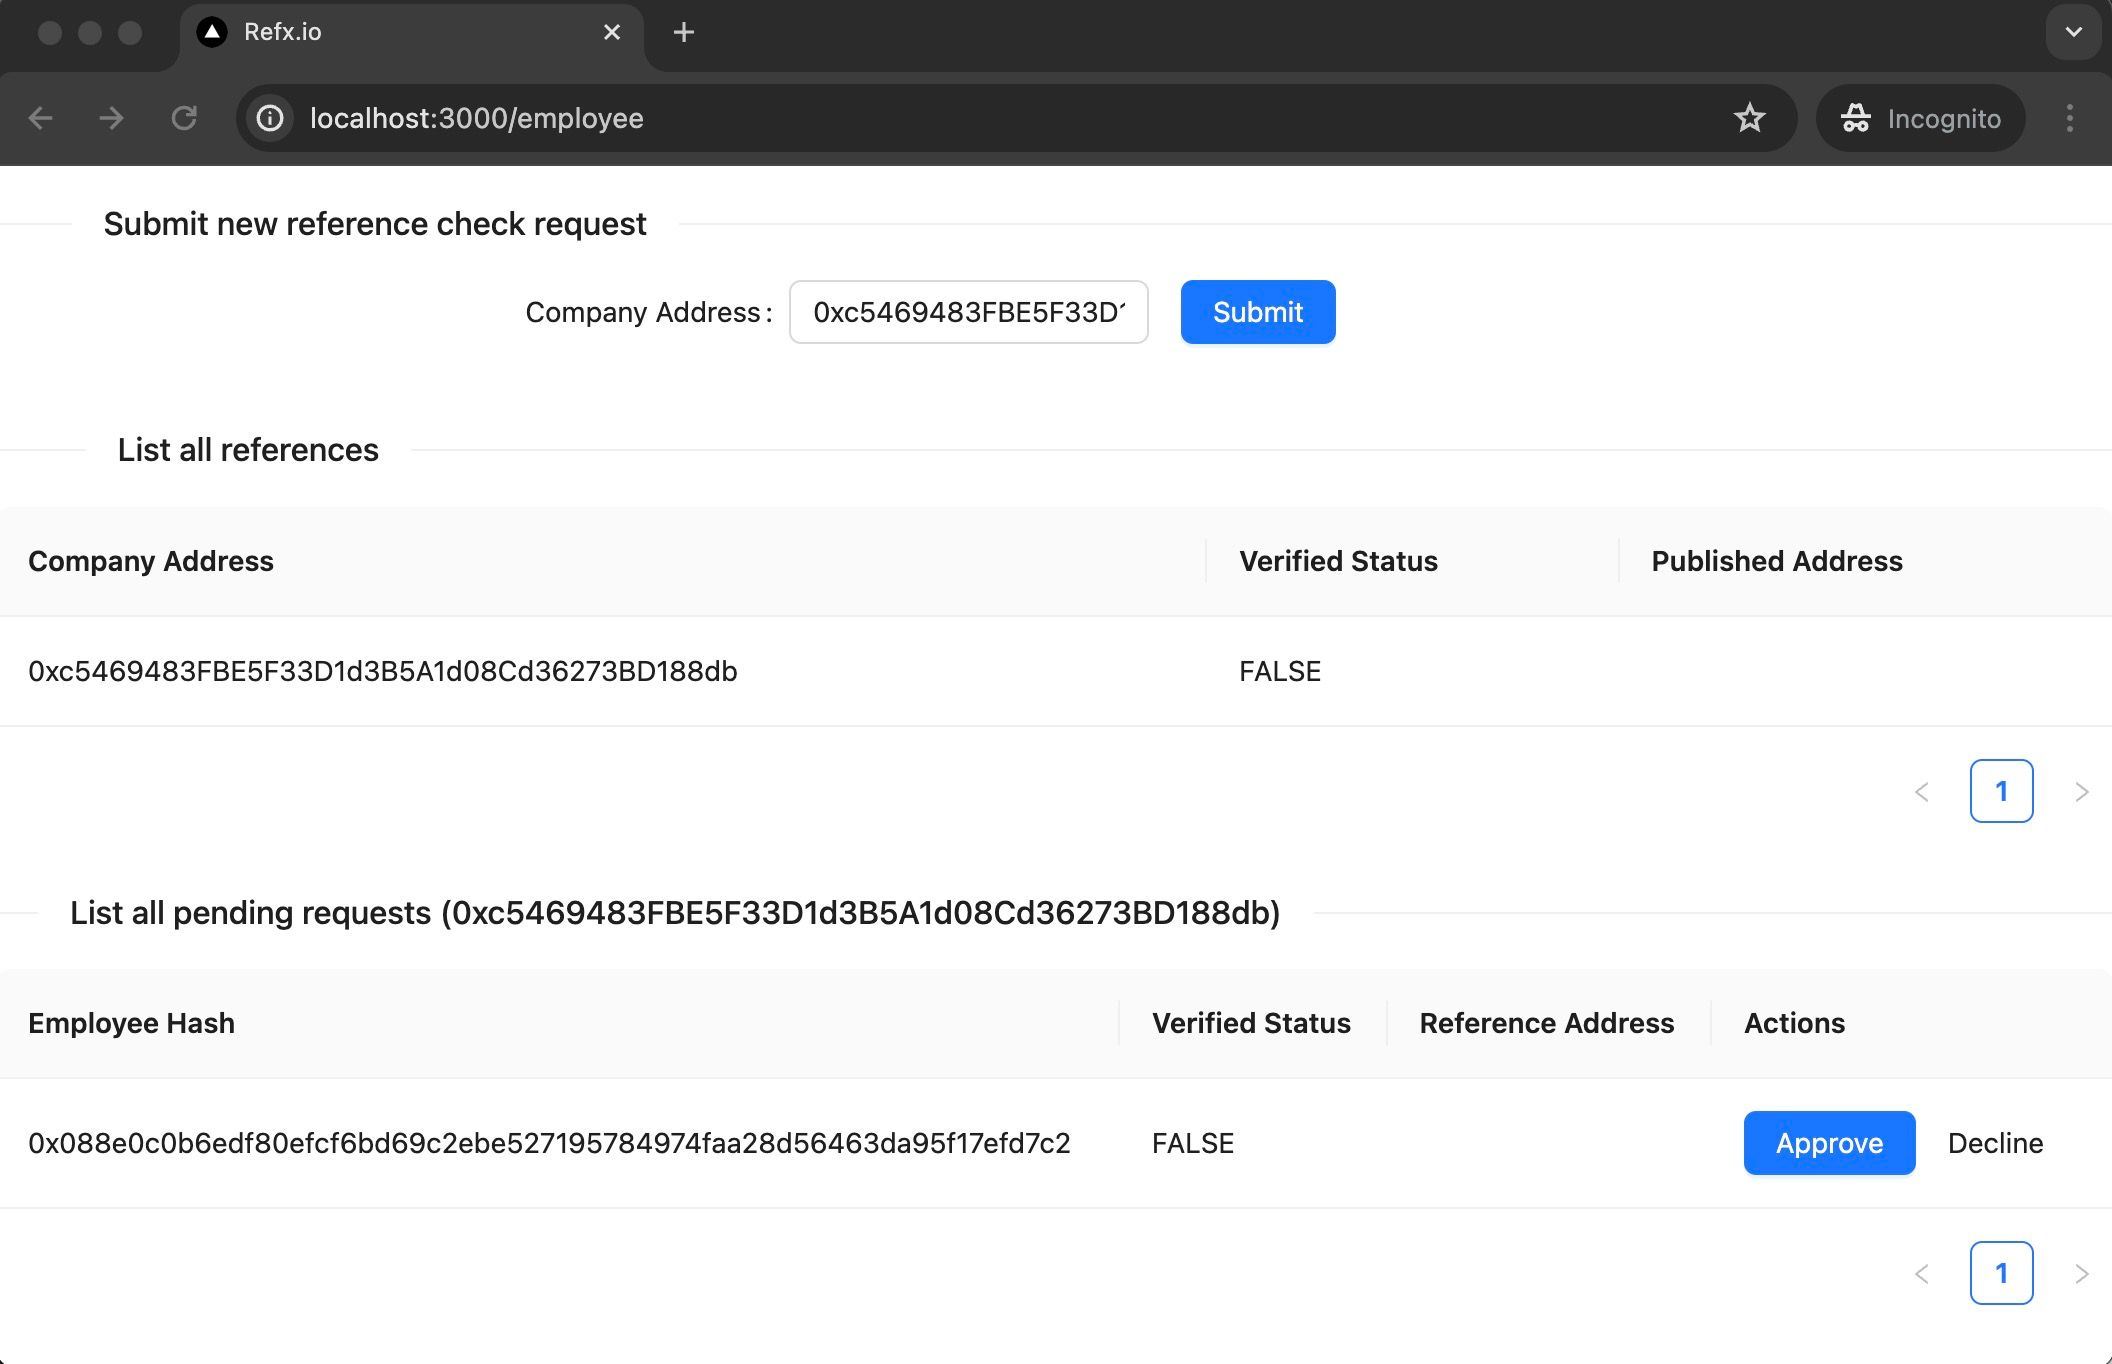Click the browser forward arrow
This screenshot has width=2112, height=1364.
coord(111,118)
